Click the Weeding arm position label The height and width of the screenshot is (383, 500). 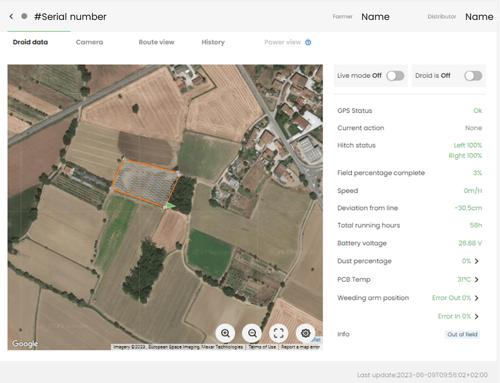pyautogui.click(x=373, y=298)
